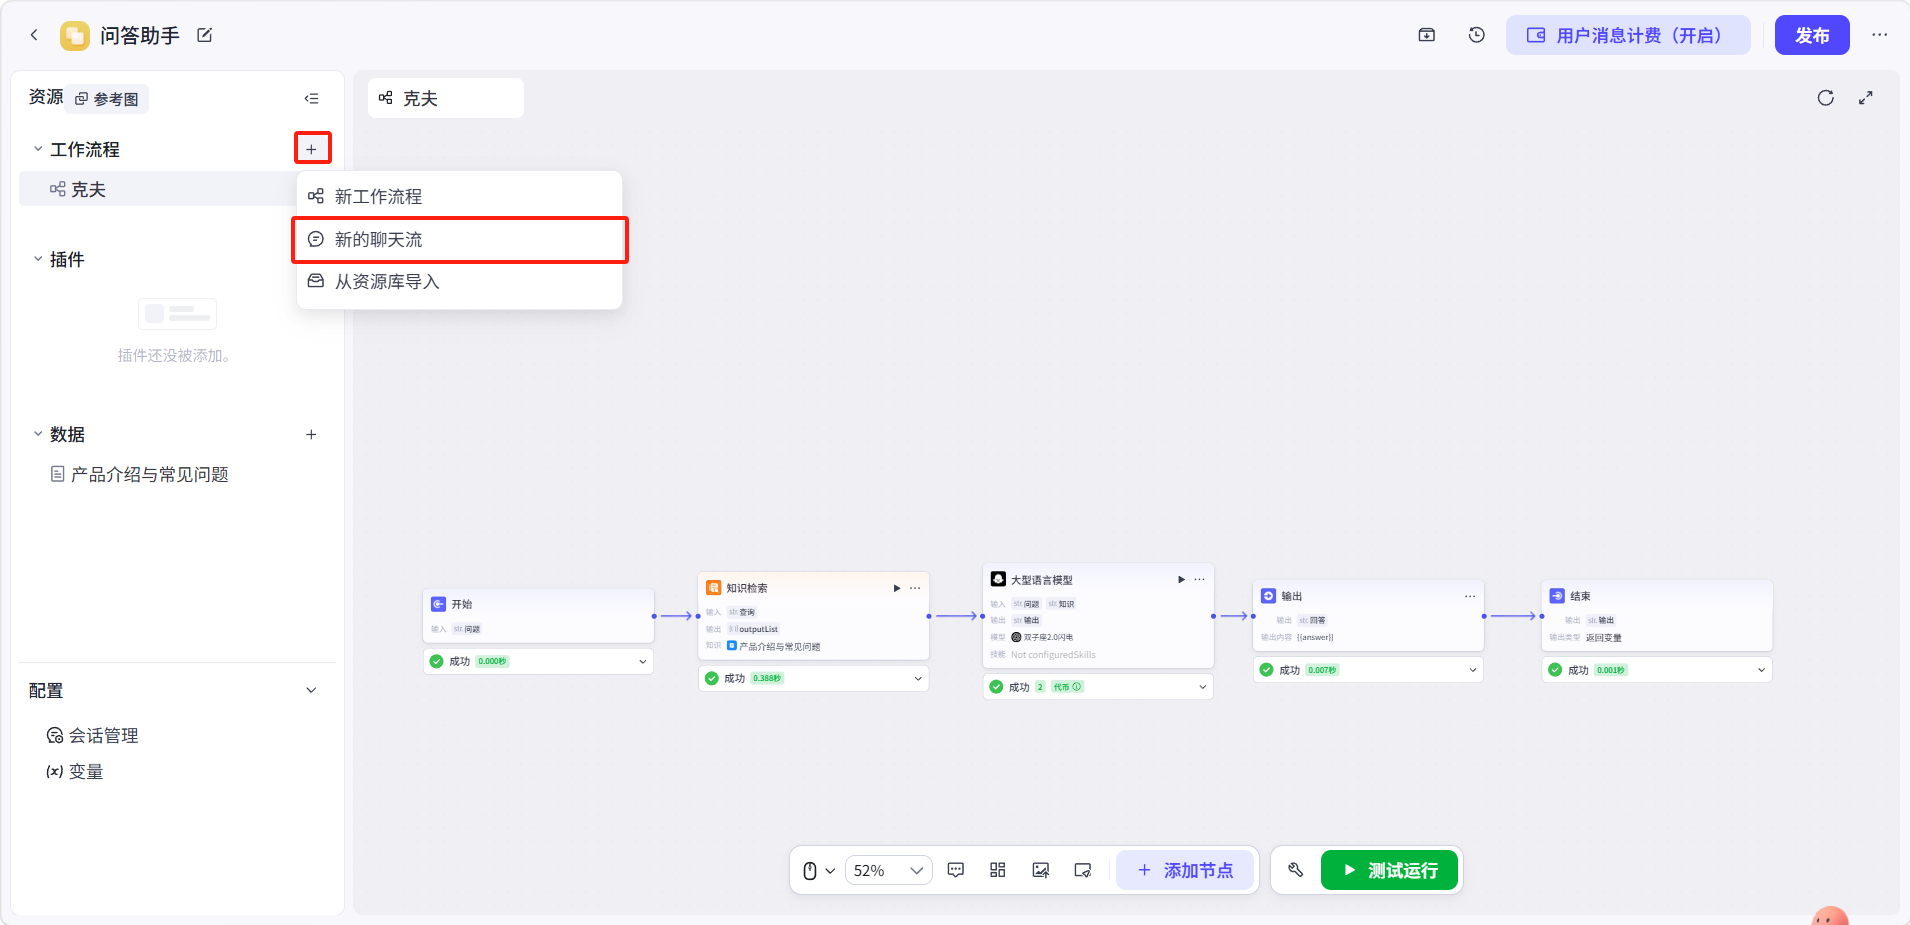
Task: Open 变量 configuration
Action: [x=75, y=771]
